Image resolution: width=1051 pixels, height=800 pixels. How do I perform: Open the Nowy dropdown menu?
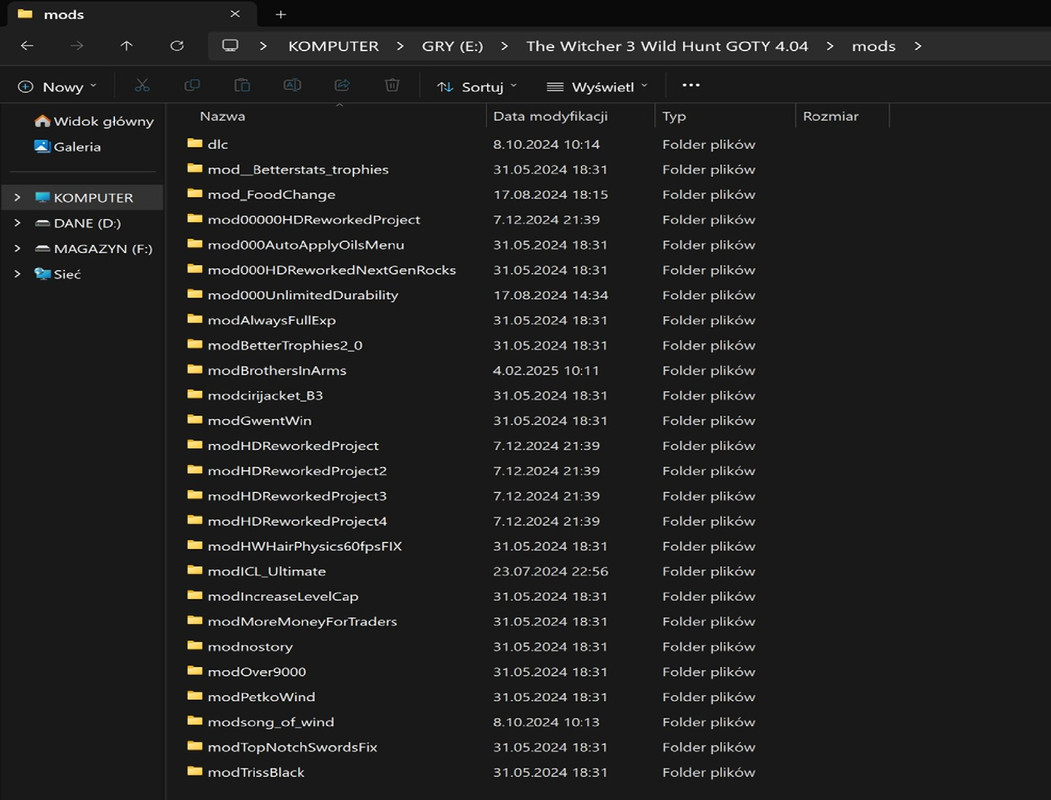click(58, 86)
